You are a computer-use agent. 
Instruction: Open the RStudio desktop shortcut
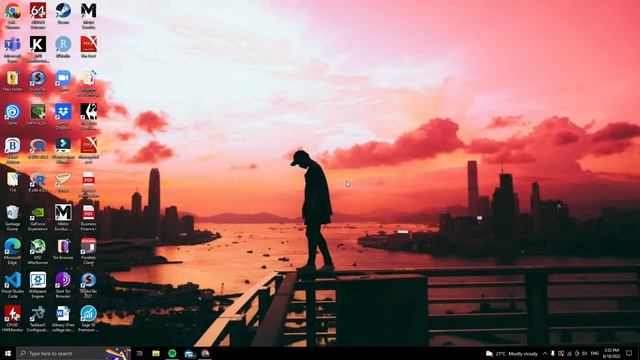tap(63, 47)
